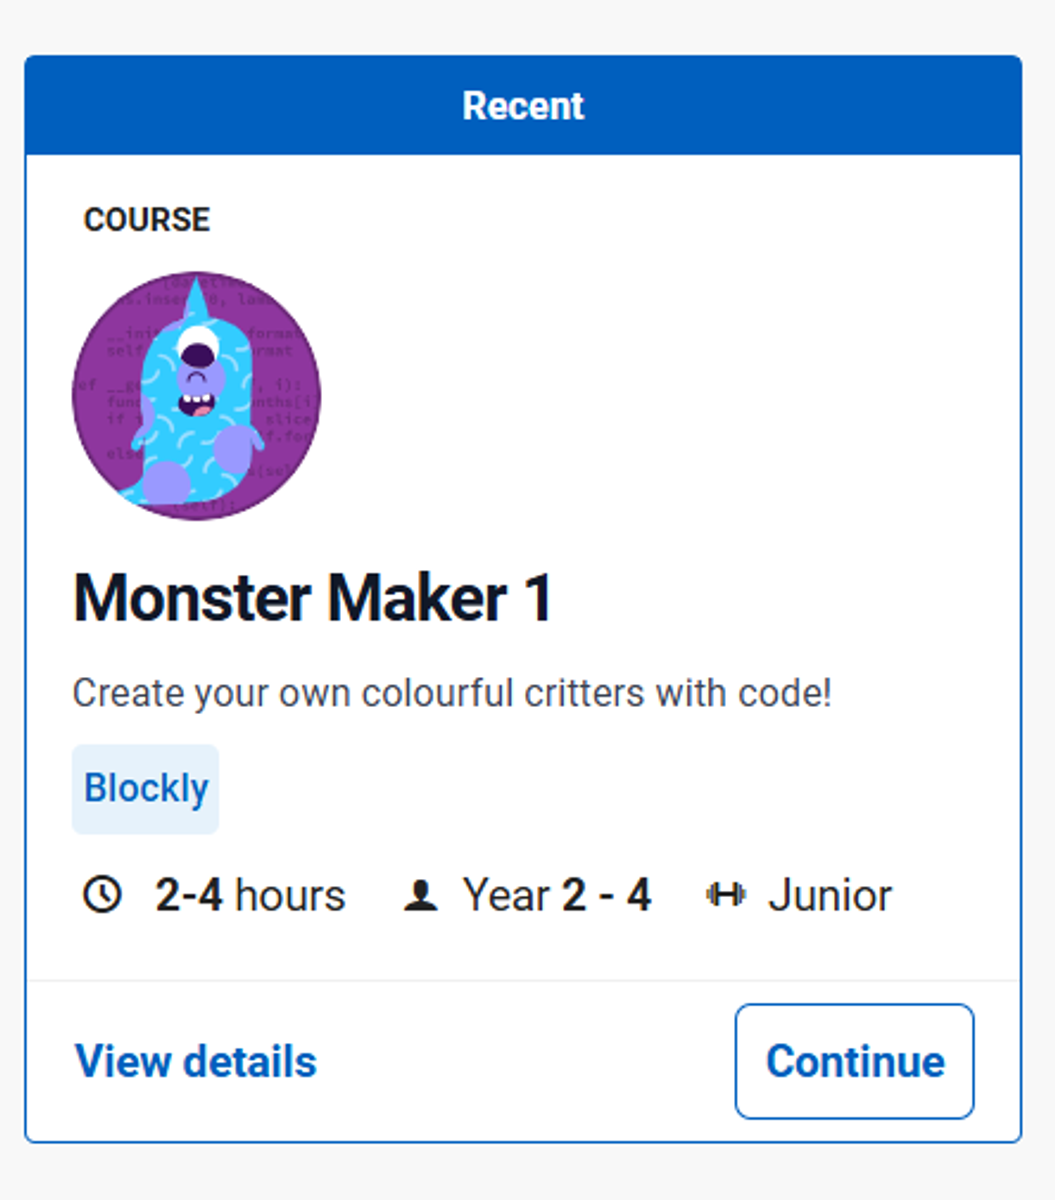1055x1200 pixels.
Task: Open the View details link
Action: (196, 1062)
